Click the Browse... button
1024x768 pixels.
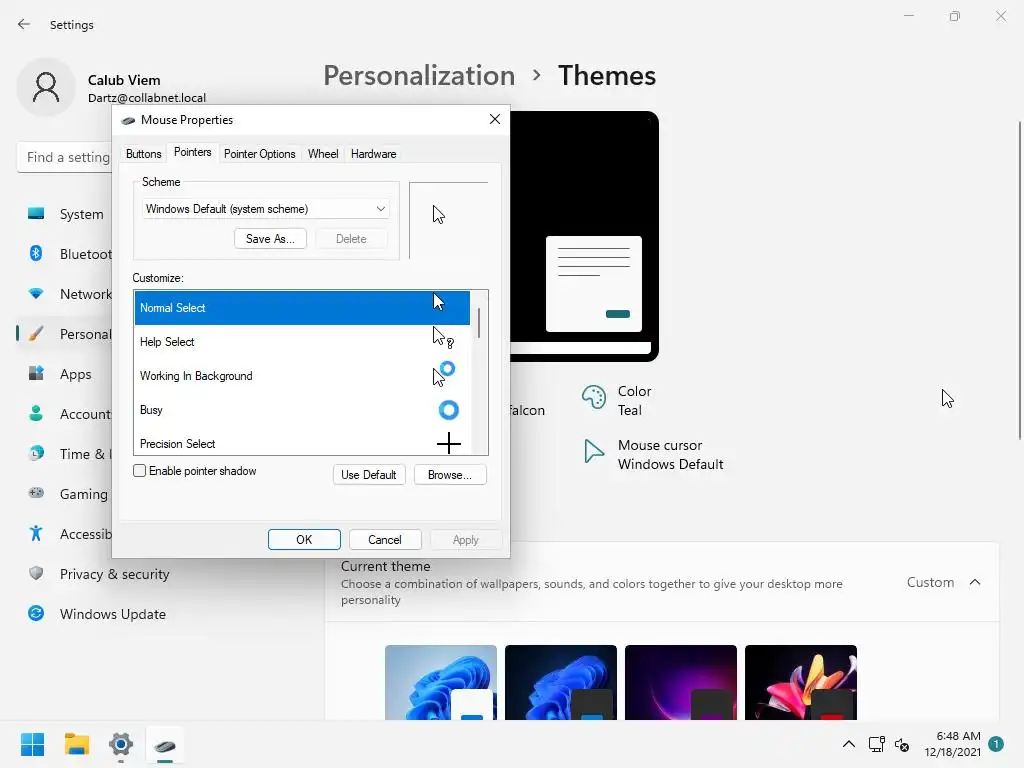click(450, 475)
